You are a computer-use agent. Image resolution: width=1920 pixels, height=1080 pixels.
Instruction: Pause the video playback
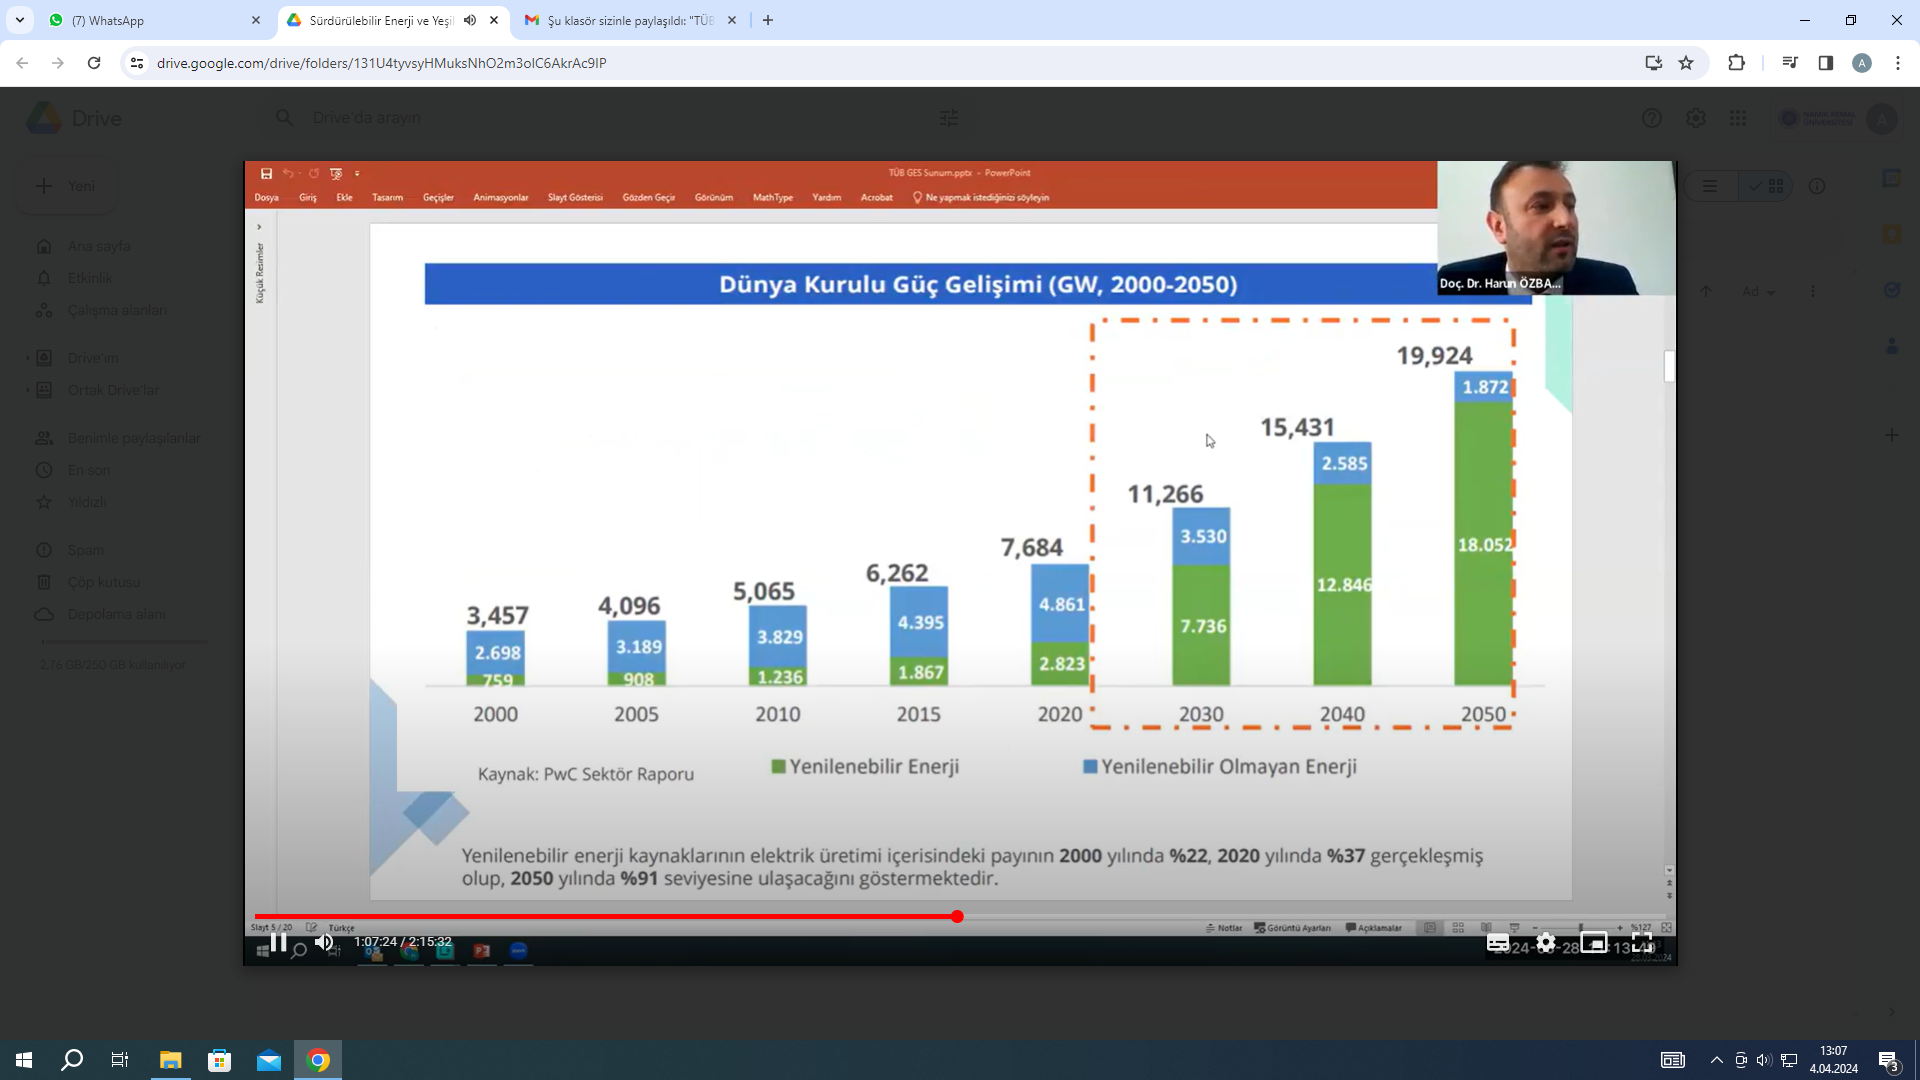click(279, 942)
